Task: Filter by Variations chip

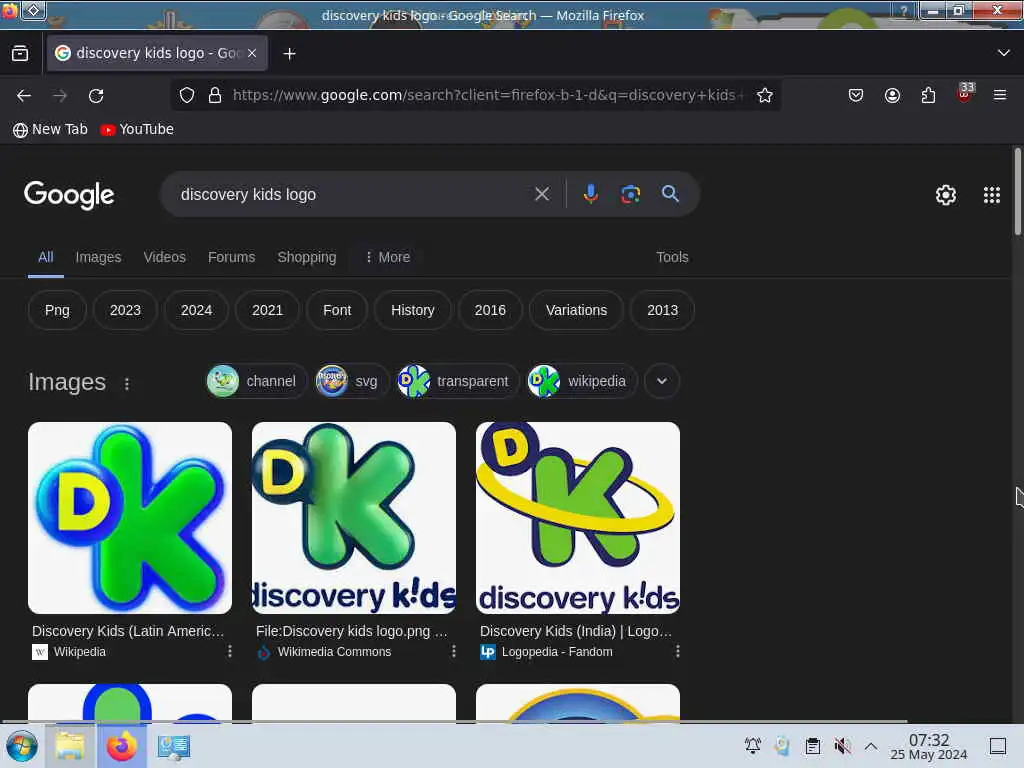Action: (576, 310)
